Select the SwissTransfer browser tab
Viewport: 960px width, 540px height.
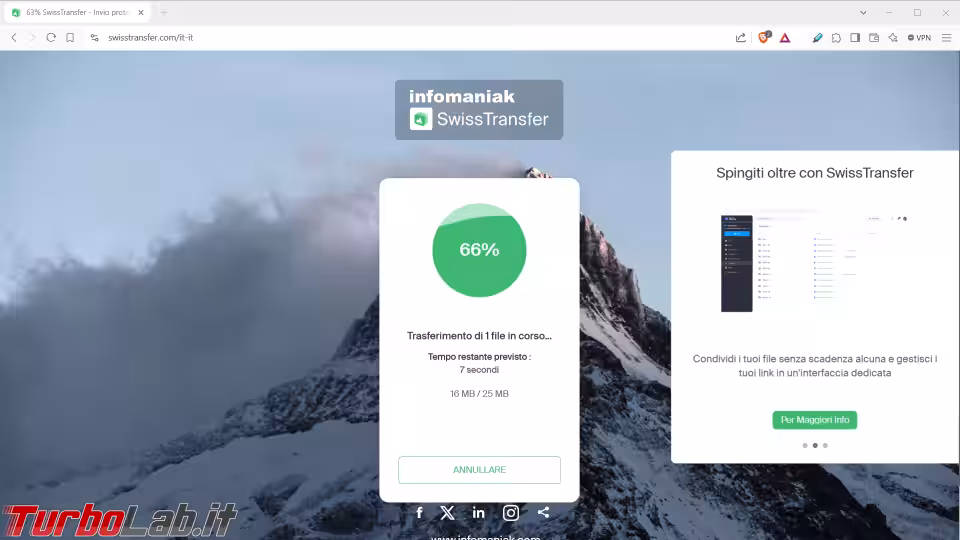pos(77,12)
